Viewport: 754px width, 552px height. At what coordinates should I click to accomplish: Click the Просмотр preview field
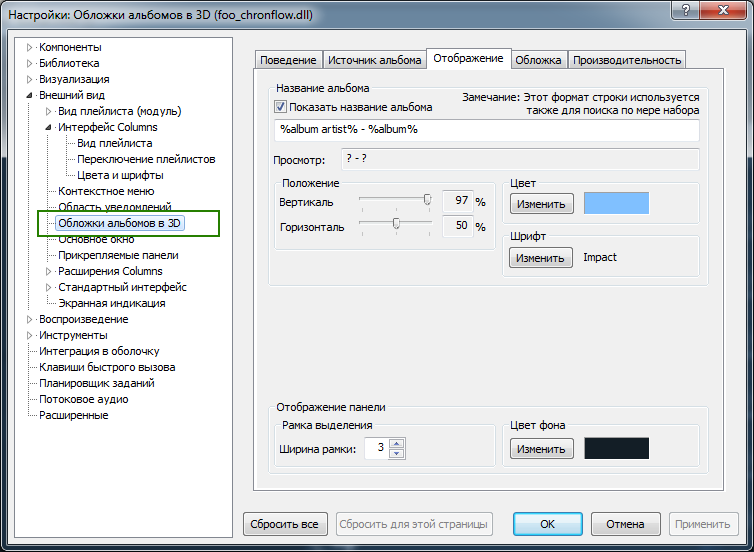520,159
